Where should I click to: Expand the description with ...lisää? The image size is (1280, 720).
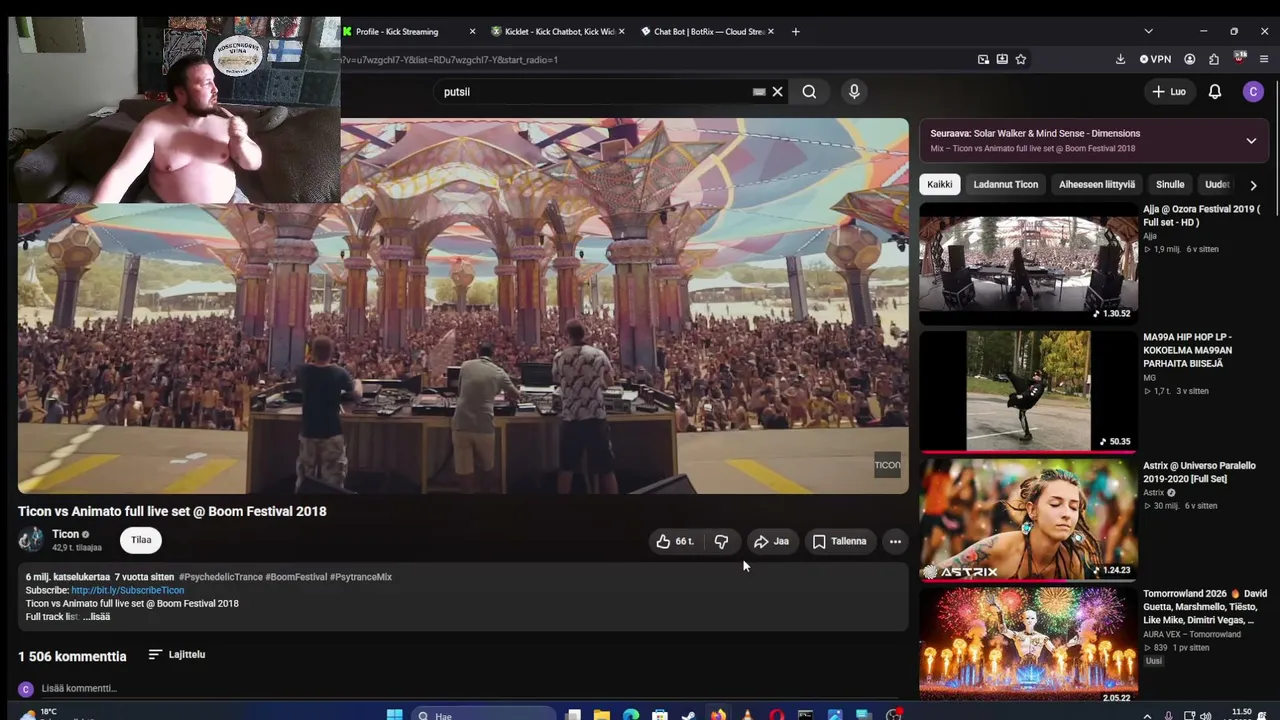(97, 617)
